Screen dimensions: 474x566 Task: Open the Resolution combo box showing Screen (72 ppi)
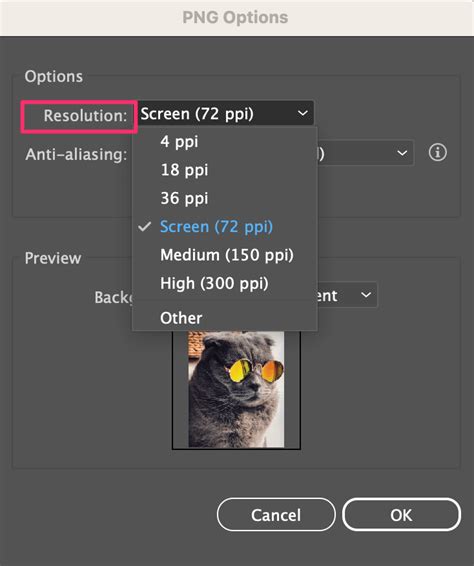[225, 114]
